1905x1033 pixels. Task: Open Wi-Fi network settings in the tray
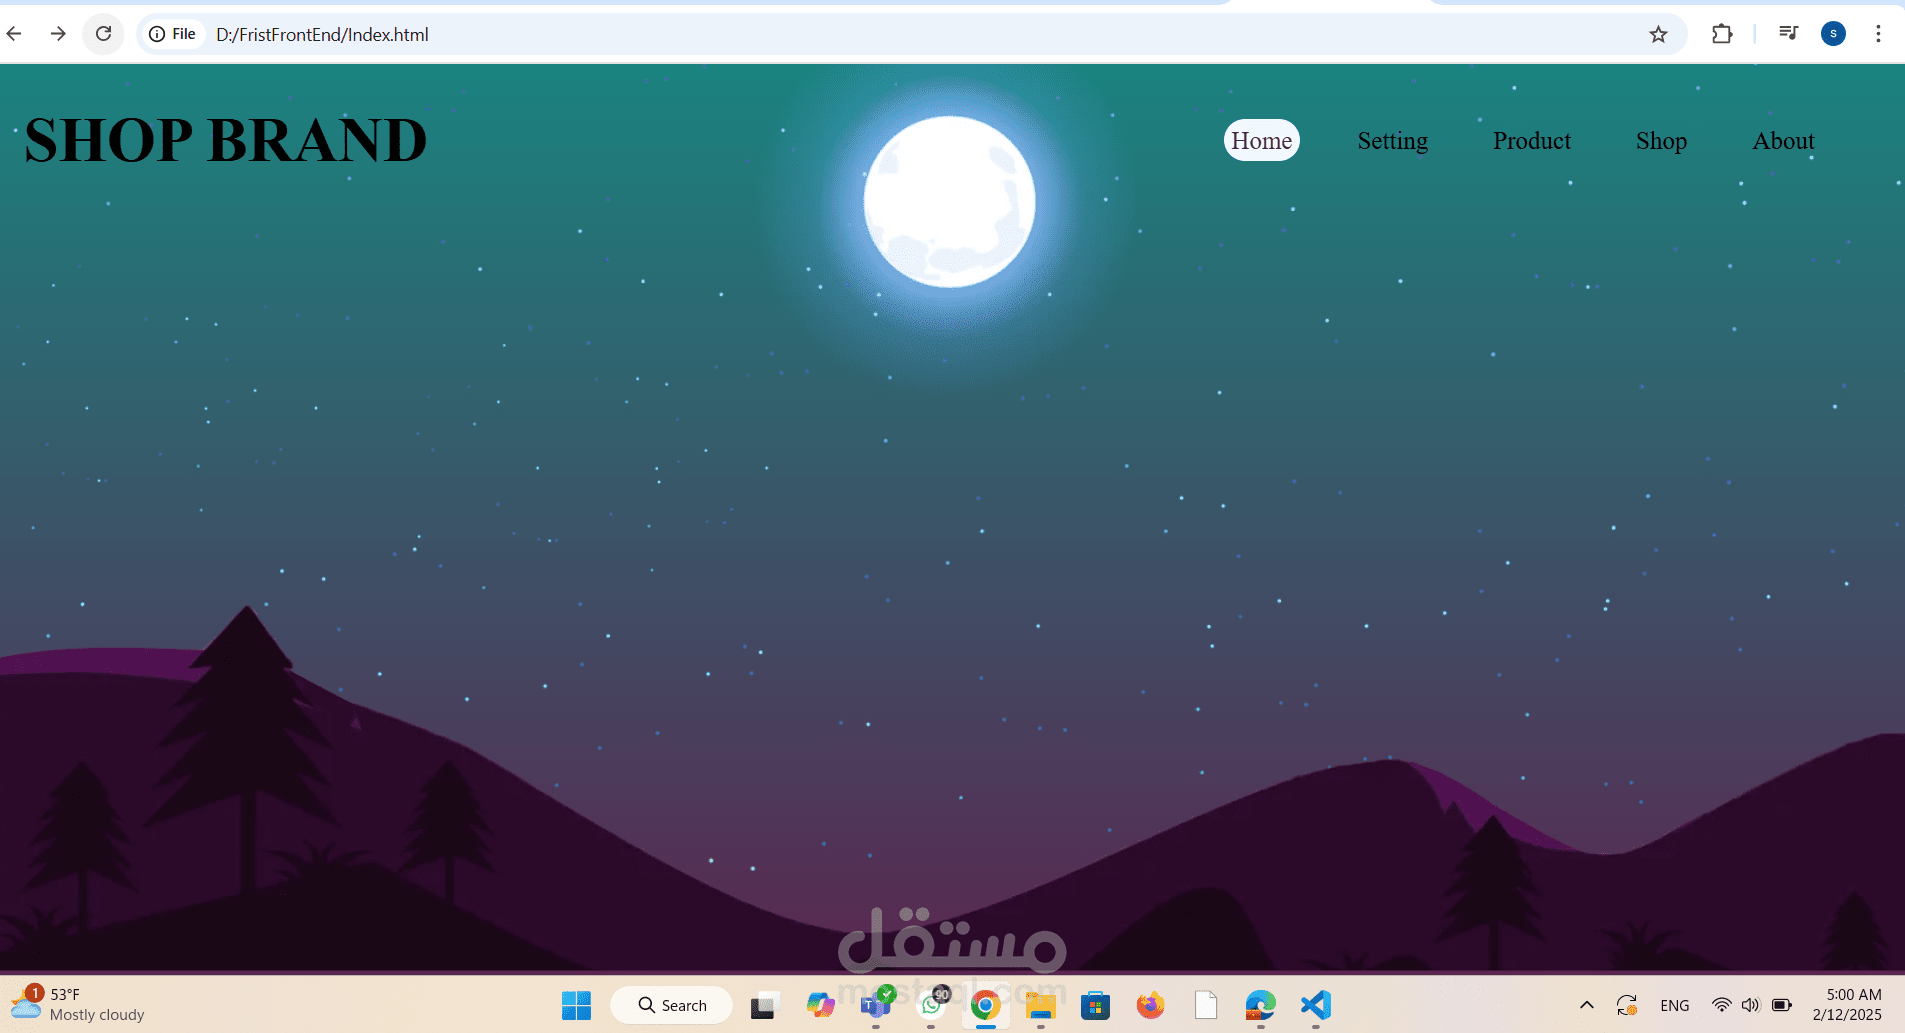point(1721,1005)
